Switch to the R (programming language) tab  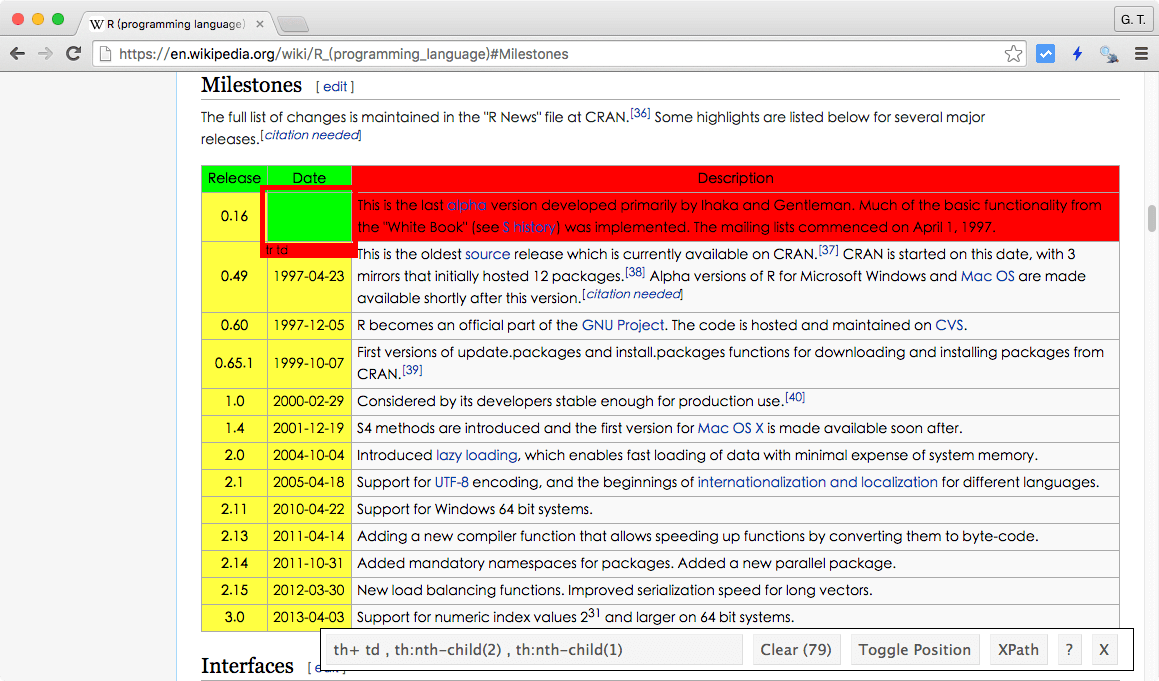[x=167, y=23]
